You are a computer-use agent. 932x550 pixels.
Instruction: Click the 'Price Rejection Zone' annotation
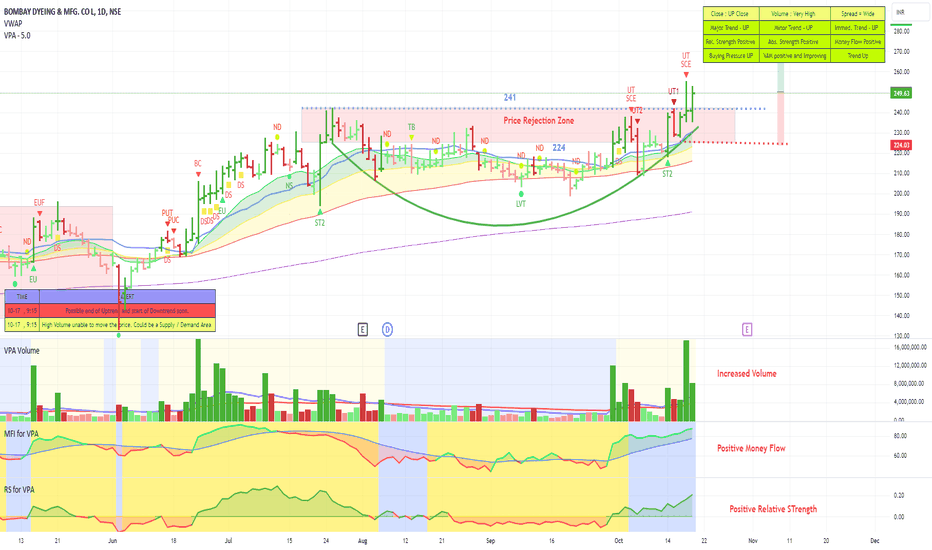click(539, 121)
